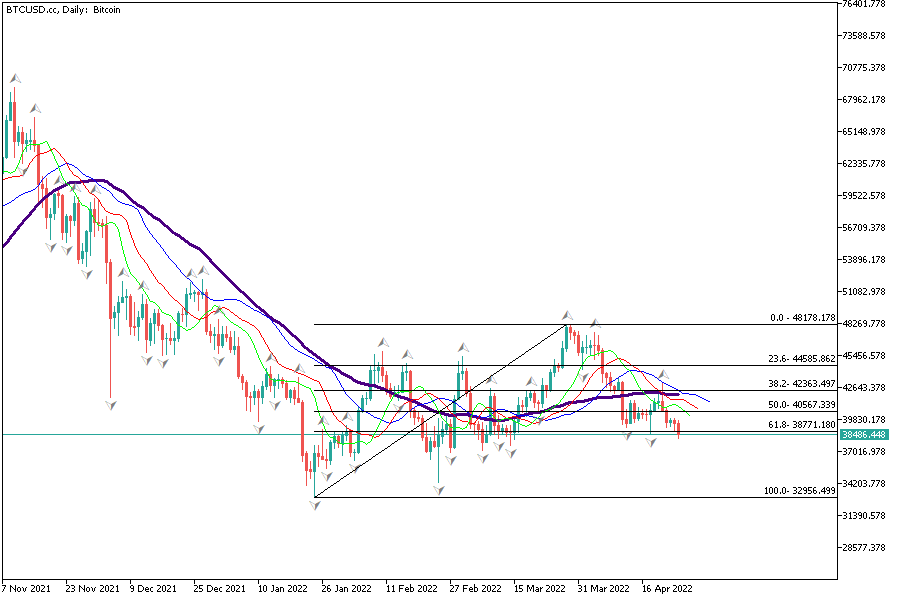Select the up fractal above the late December peak
Screen dimensions: 900x600
pos(203,270)
